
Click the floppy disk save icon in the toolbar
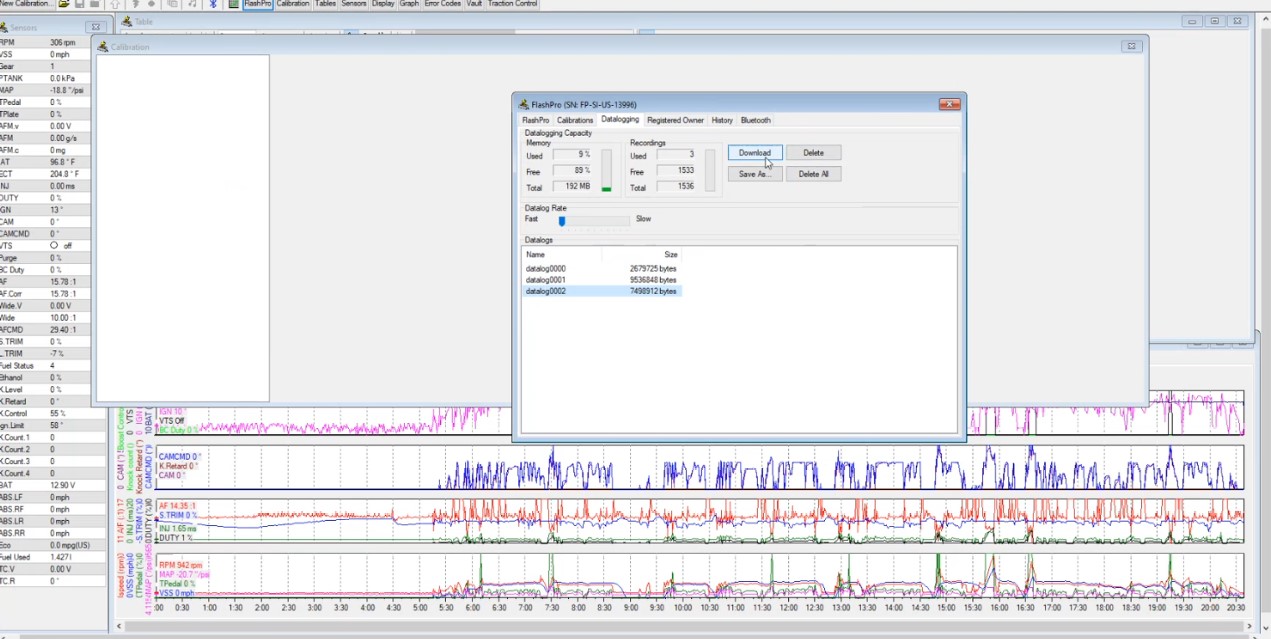(78, 4)
